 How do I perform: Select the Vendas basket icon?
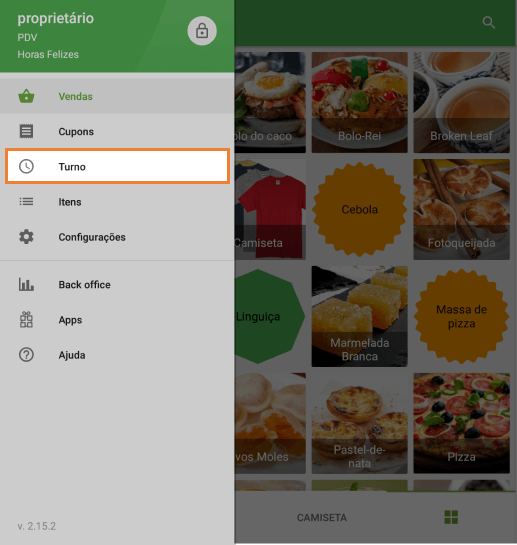[26, 96]
